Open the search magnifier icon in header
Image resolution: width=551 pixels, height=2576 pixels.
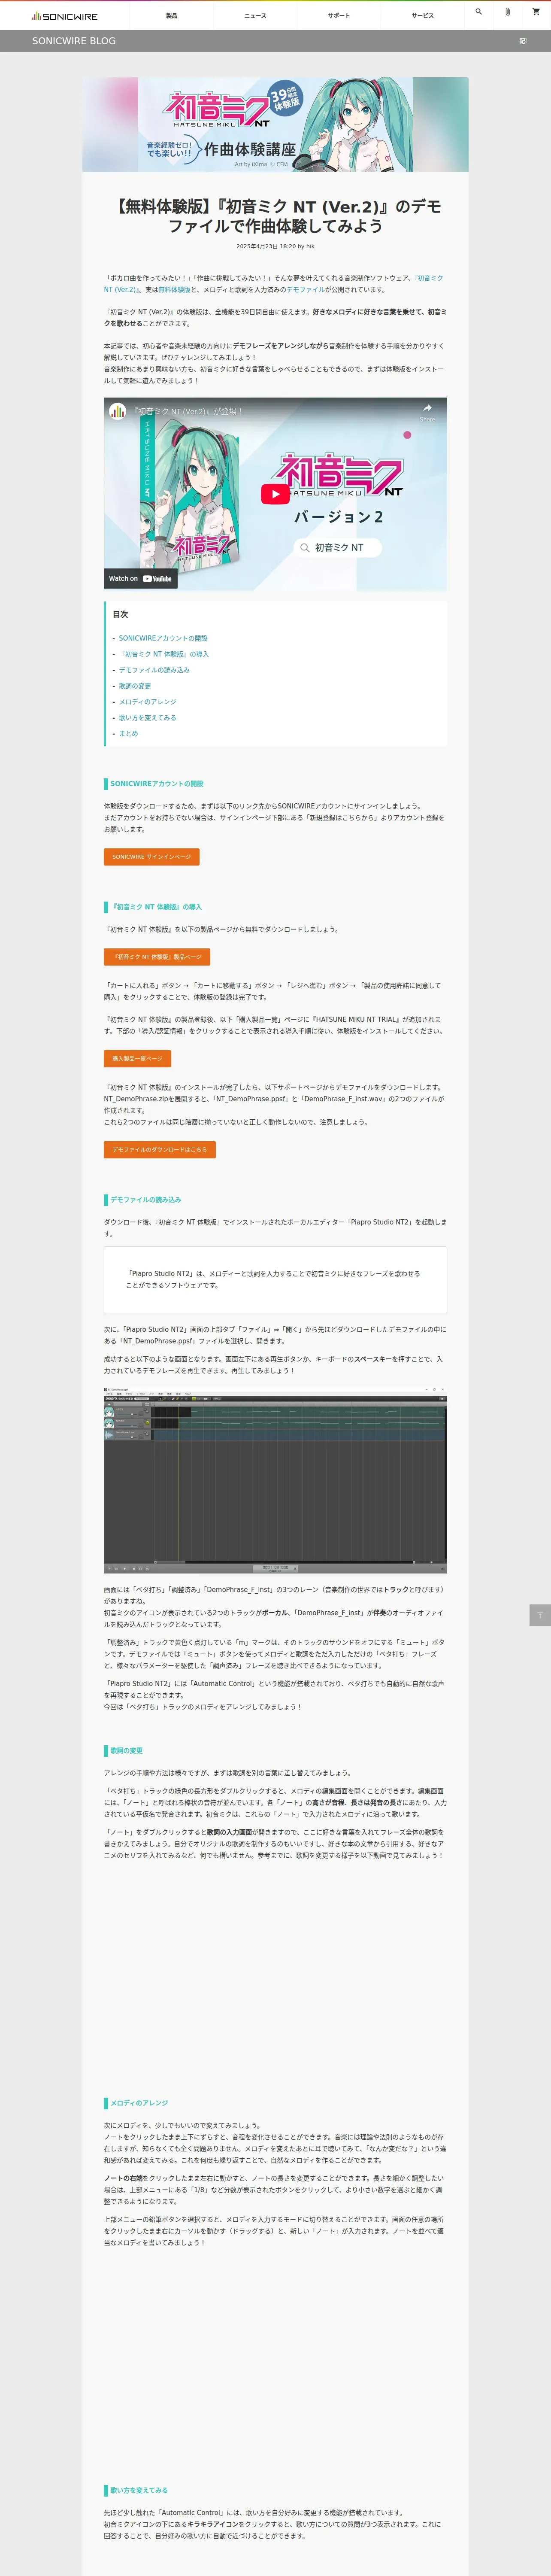coord(479,12)
